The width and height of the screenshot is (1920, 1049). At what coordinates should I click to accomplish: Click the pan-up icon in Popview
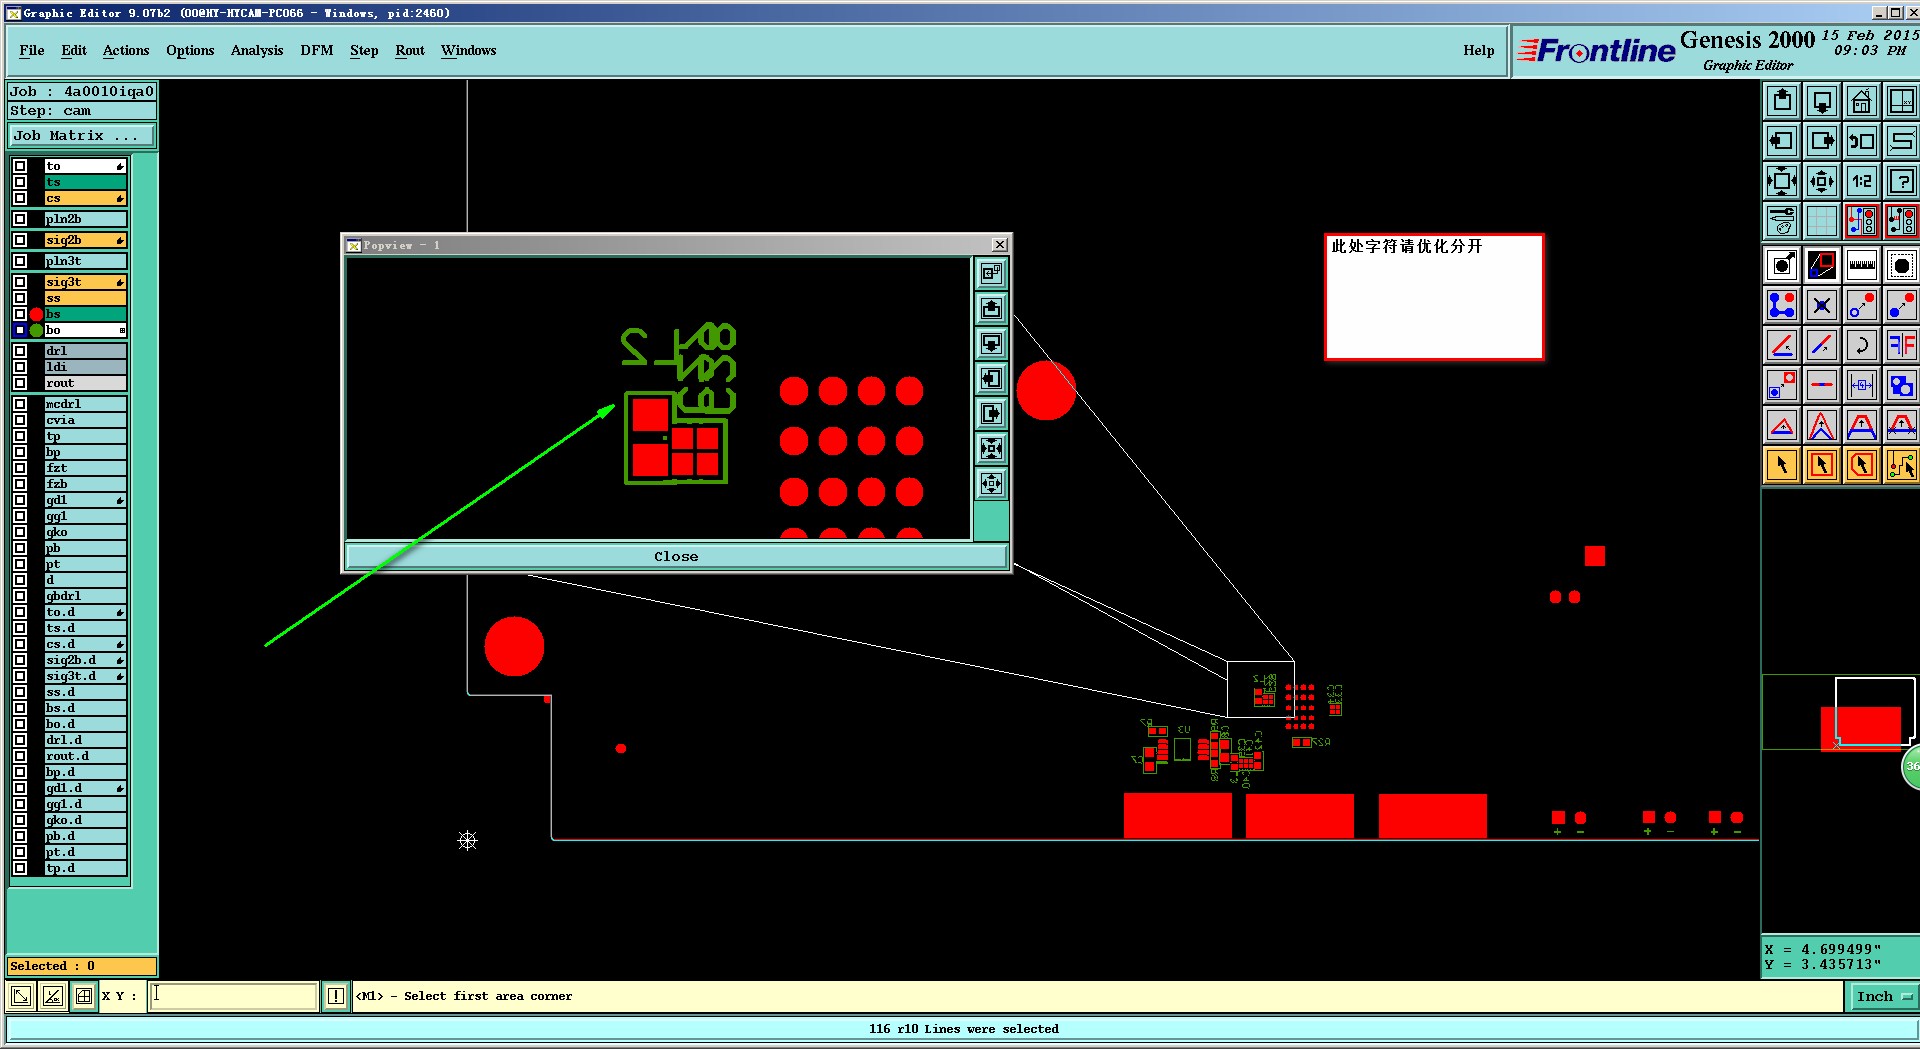tap(991, 308)
